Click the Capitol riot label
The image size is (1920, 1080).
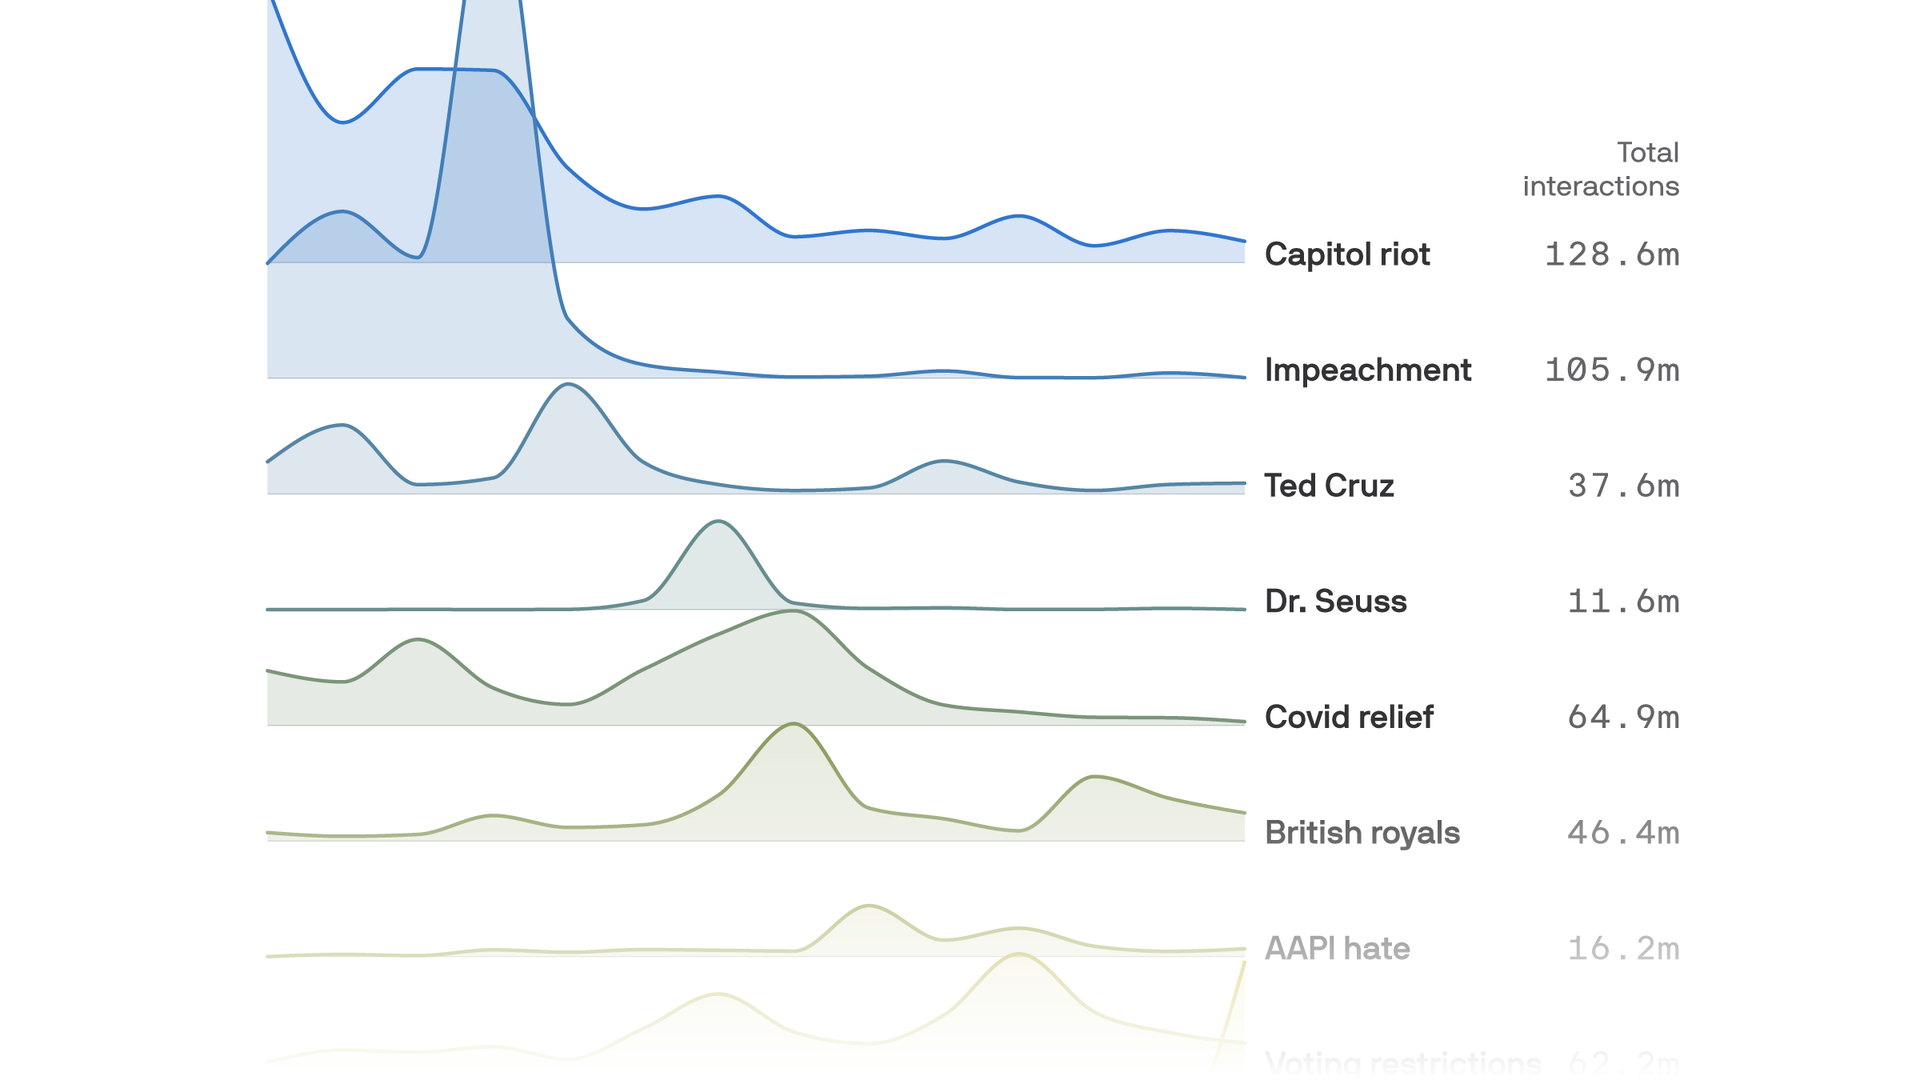pos(1346,255)
